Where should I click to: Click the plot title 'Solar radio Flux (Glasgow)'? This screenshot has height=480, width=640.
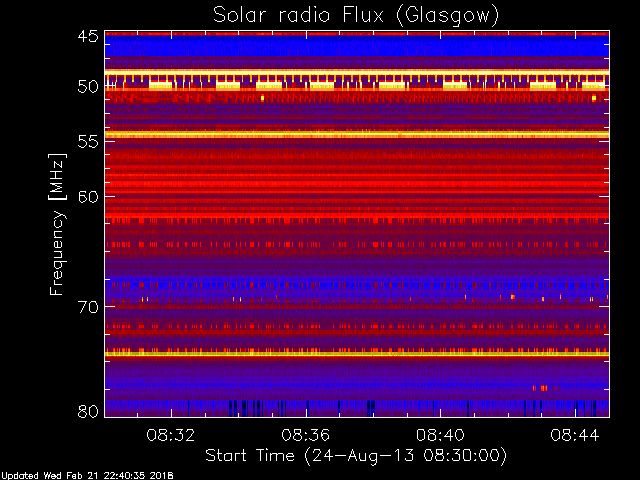356,16
